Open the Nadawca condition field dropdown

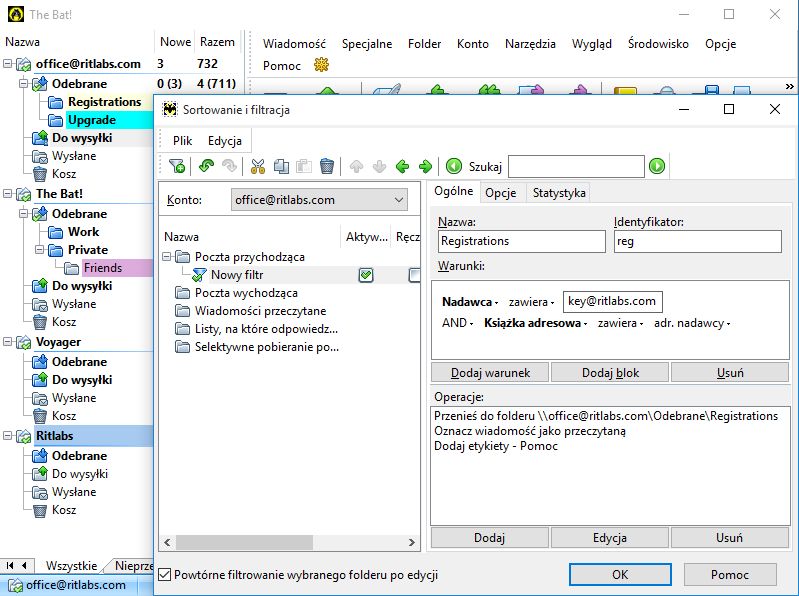470,302
